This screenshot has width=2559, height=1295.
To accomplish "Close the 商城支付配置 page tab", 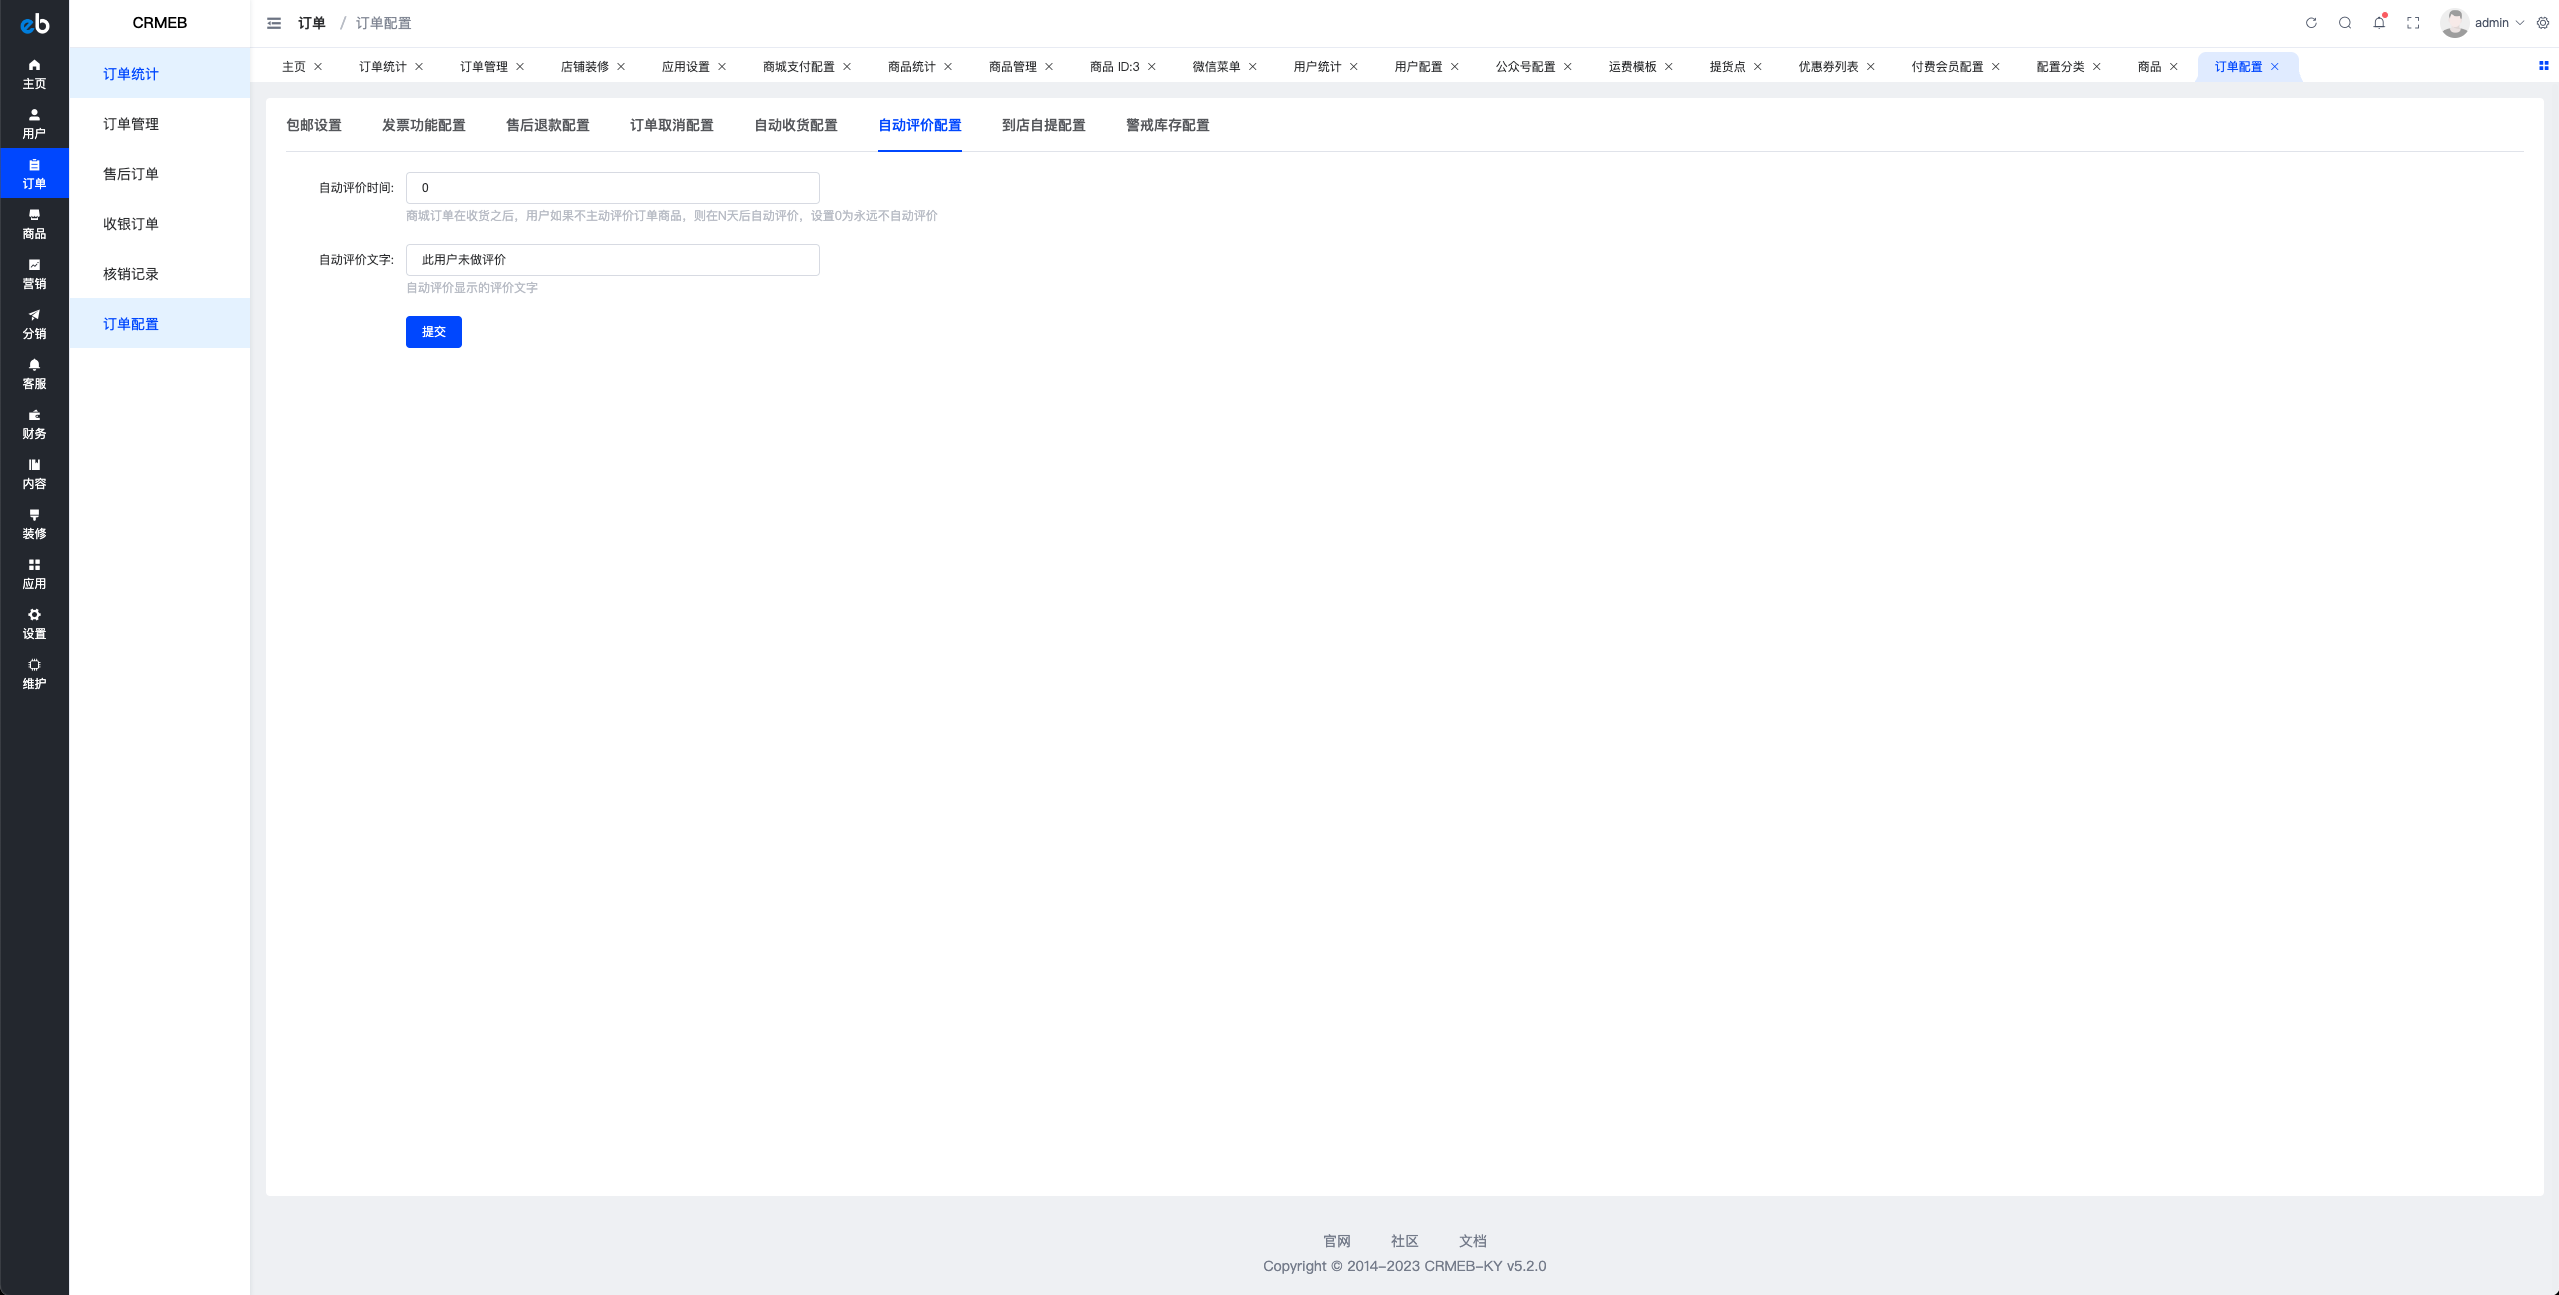I will (x=847, y=67).
